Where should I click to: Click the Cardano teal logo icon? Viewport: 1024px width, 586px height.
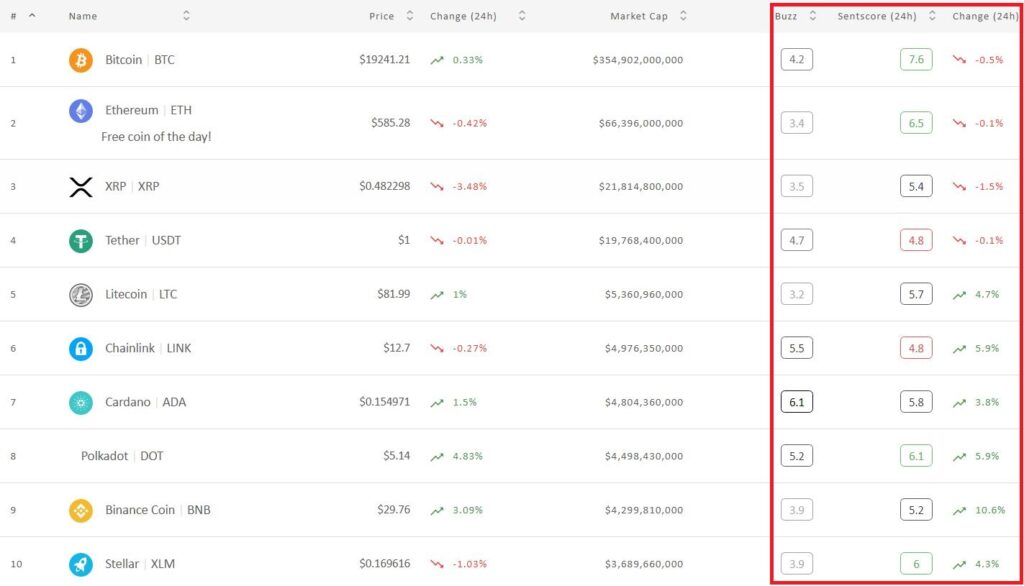[80, 403]
